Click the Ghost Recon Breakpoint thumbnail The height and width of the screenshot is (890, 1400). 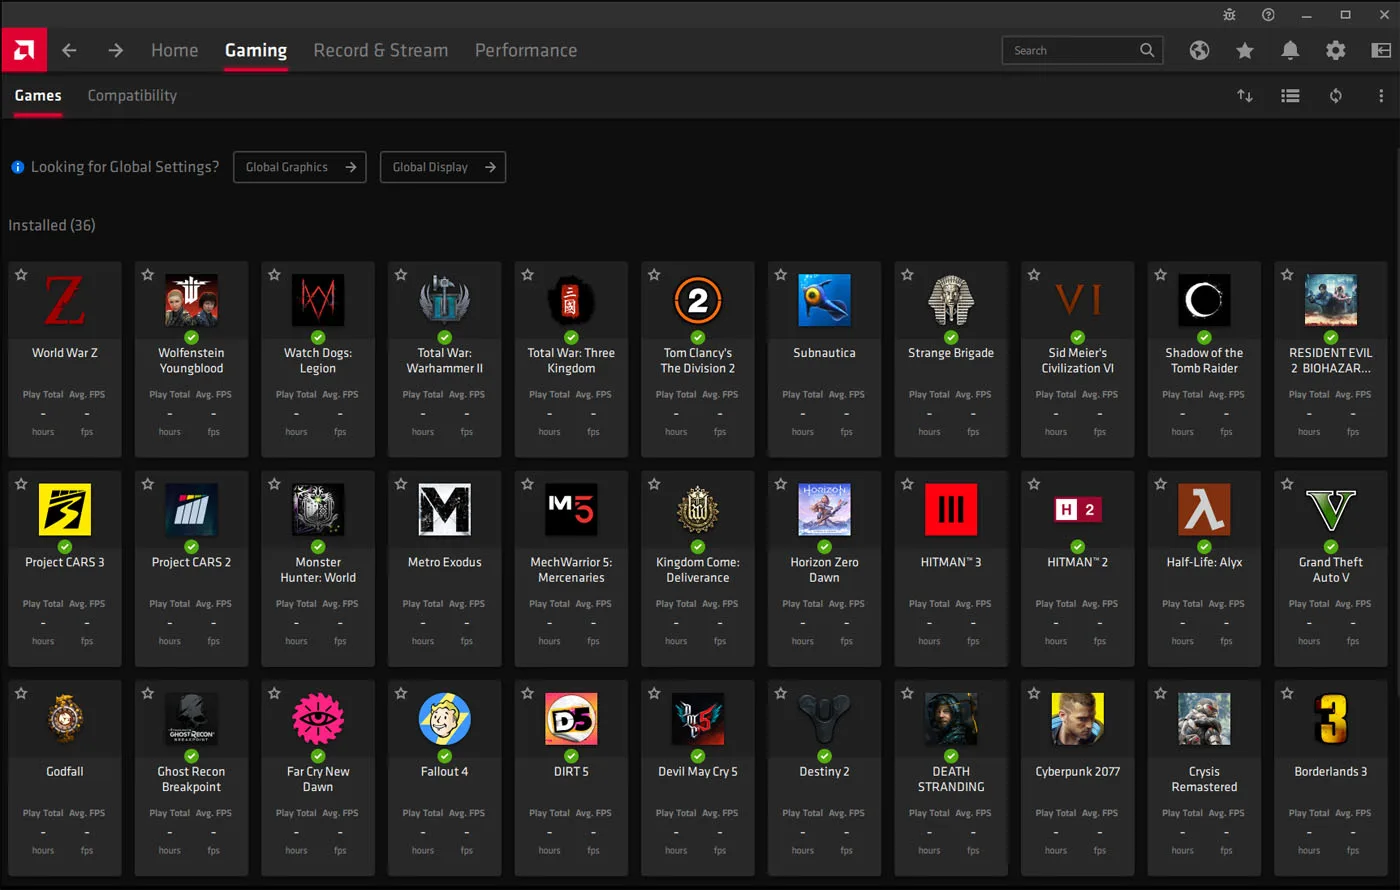coord(191,718)
